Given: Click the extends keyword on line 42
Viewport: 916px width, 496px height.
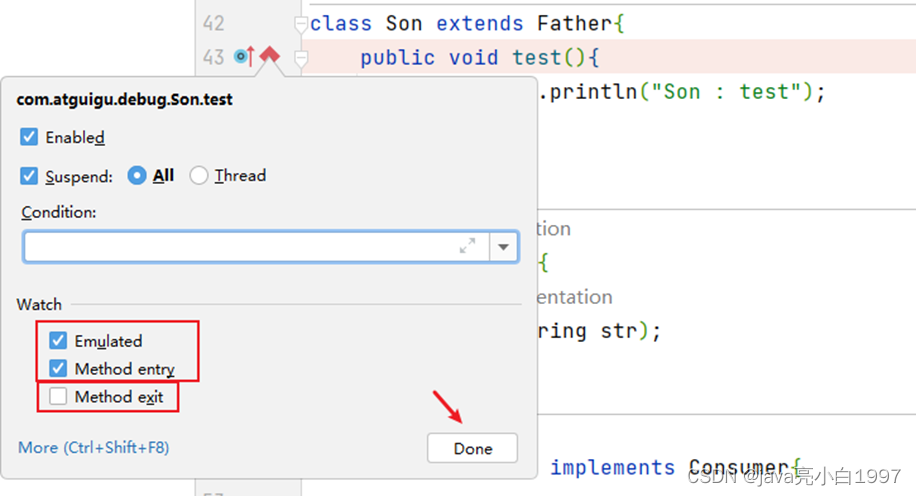Looking at the screenshot, I should point(480,23).
